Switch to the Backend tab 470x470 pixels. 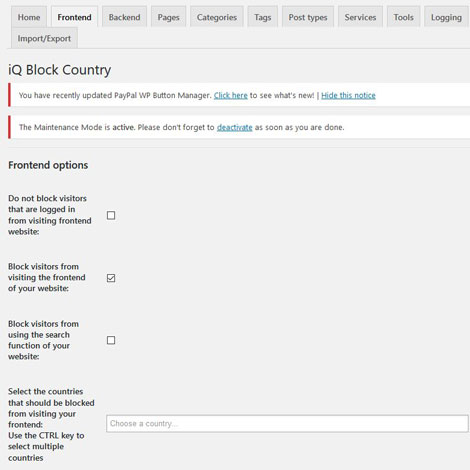coord(124,17)
